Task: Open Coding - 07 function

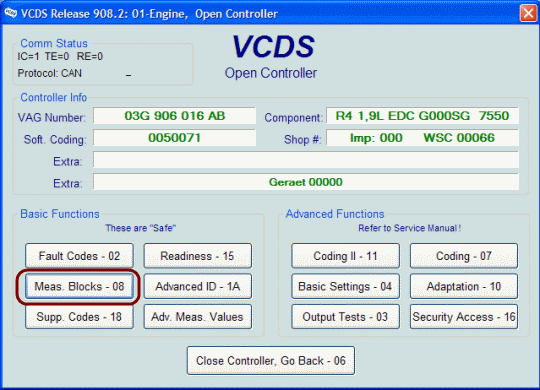Action: 464,256
